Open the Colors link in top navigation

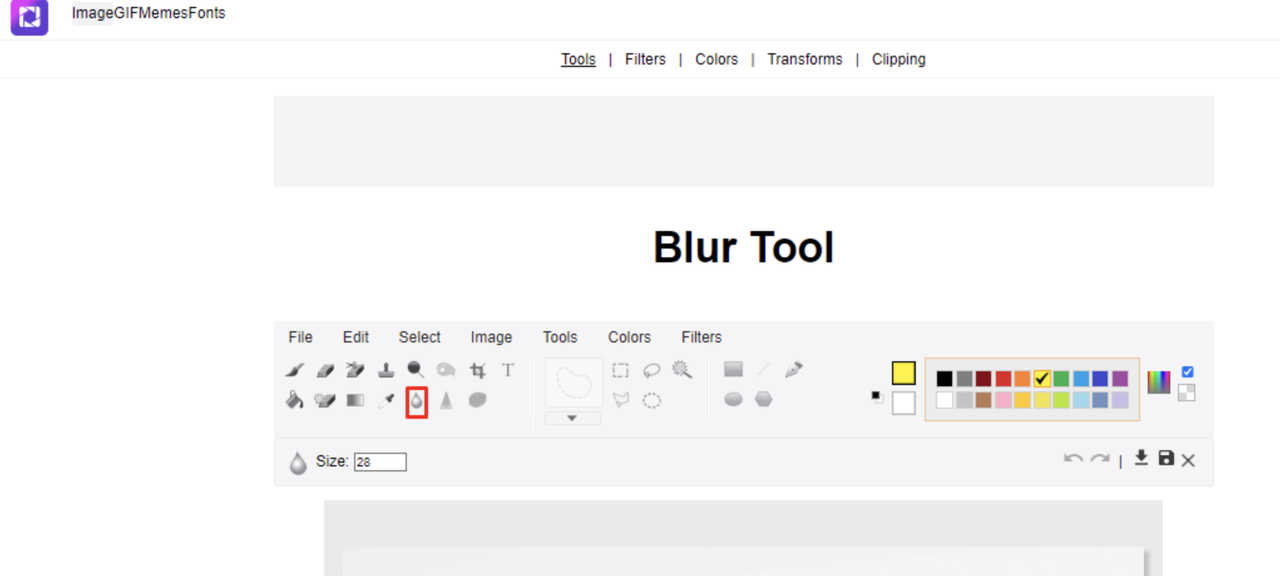click(716, 59)
